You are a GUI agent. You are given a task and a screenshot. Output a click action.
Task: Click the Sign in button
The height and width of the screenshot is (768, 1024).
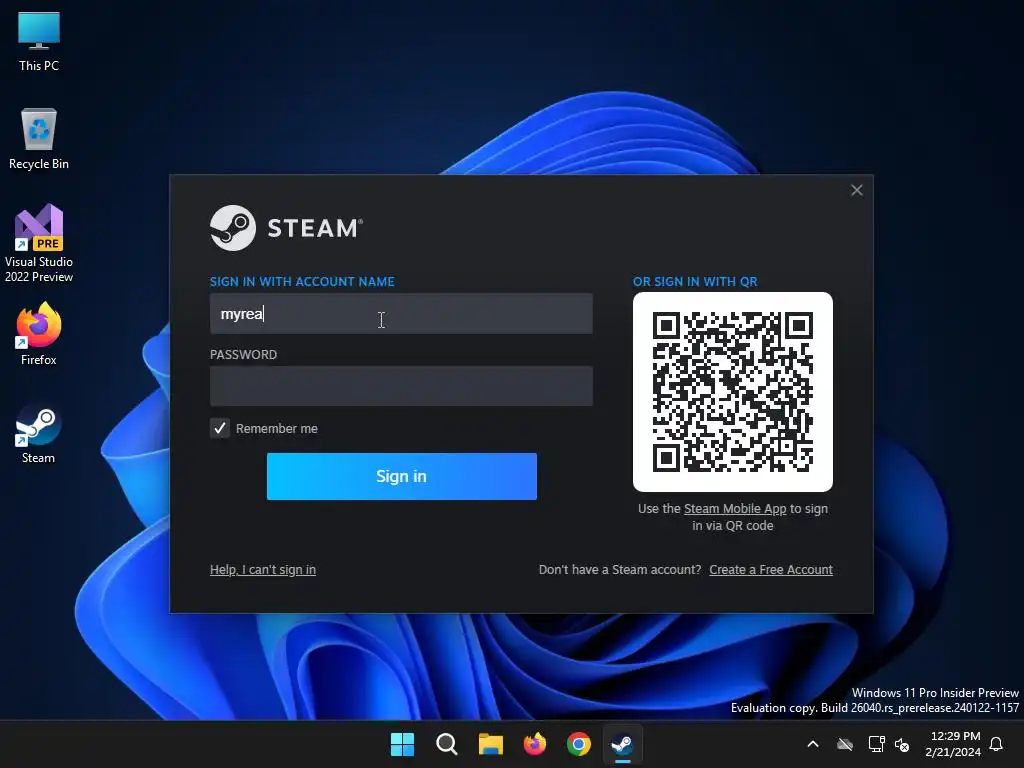coord(402,476)
